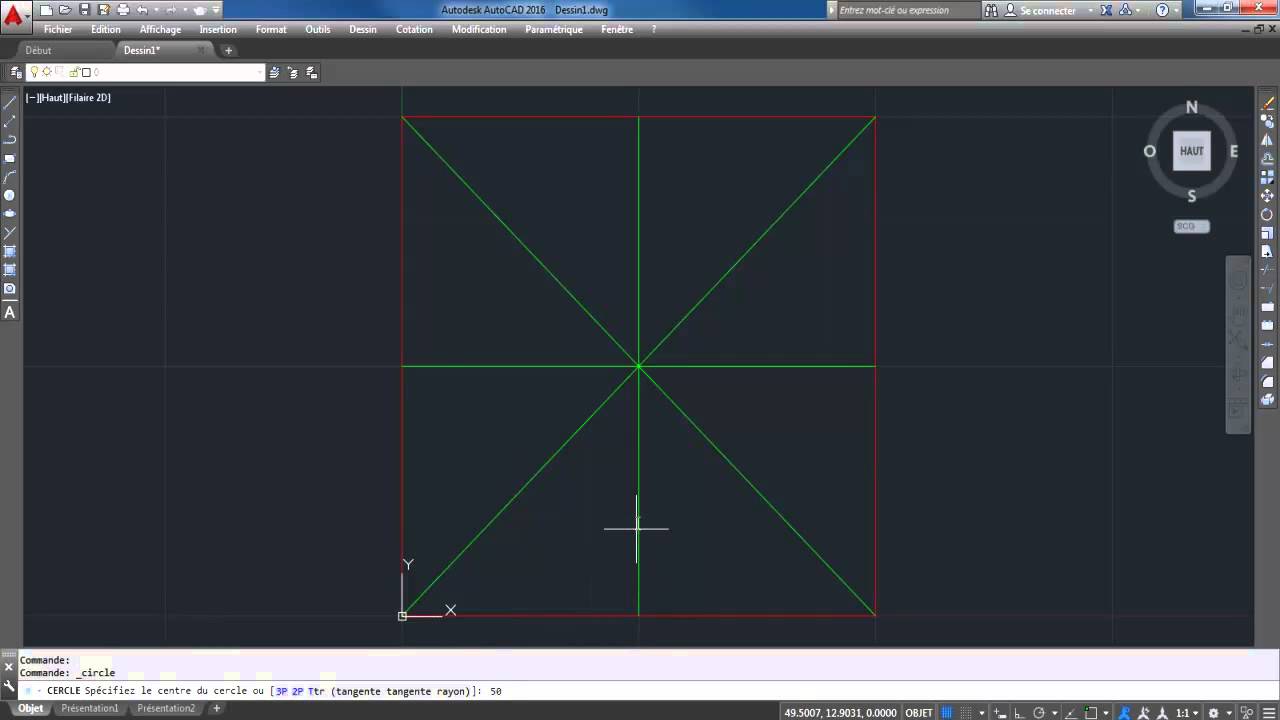Open the Fichier menu

pos(58,29)
